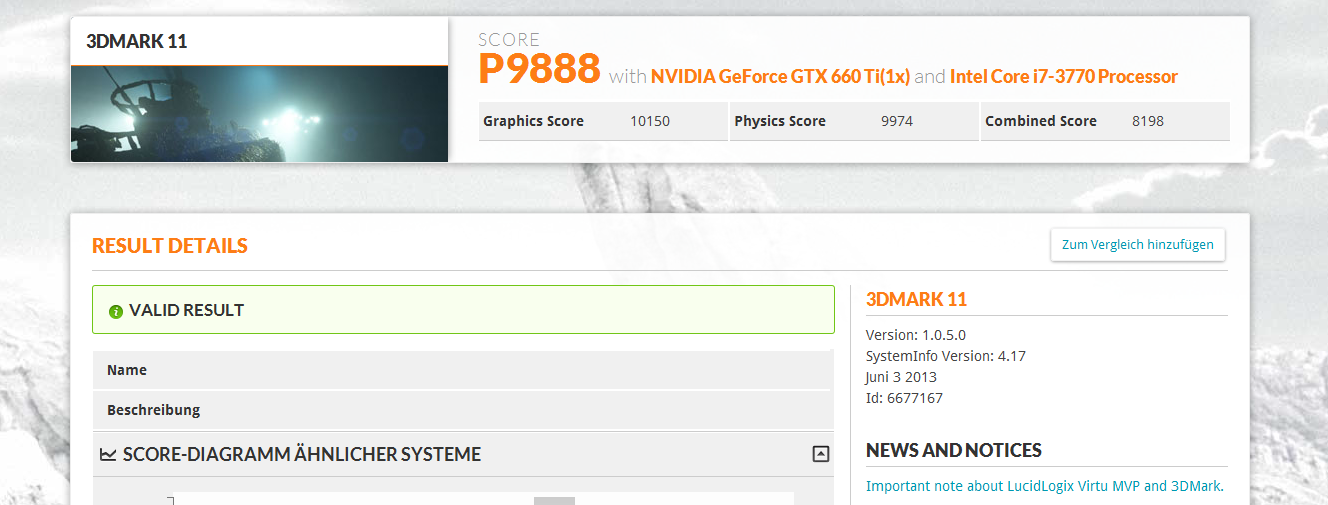Open the Intel Core i7-3770 Processor link
The height and width of the screenshot is (505, 1328).
1064,76
